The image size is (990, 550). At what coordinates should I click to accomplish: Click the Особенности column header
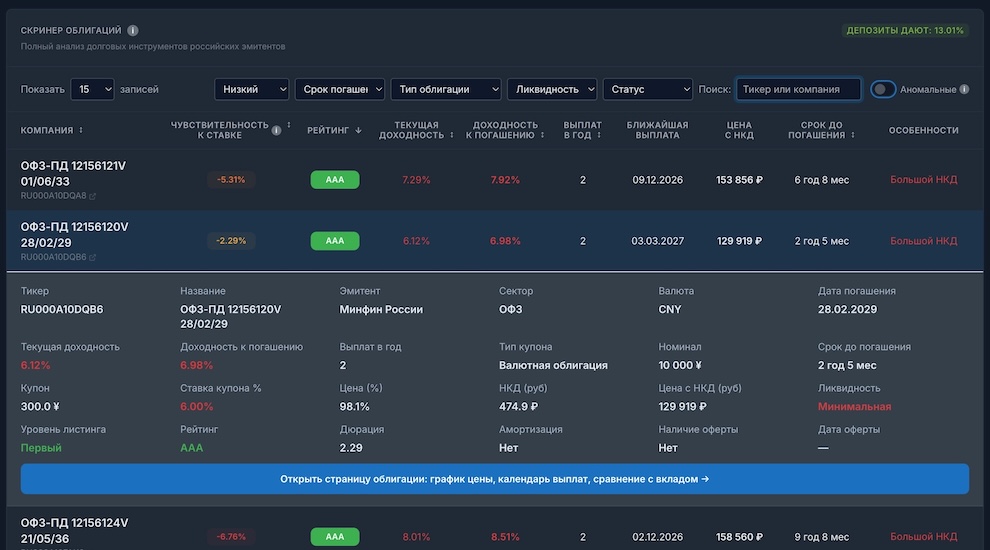(924, 130)
